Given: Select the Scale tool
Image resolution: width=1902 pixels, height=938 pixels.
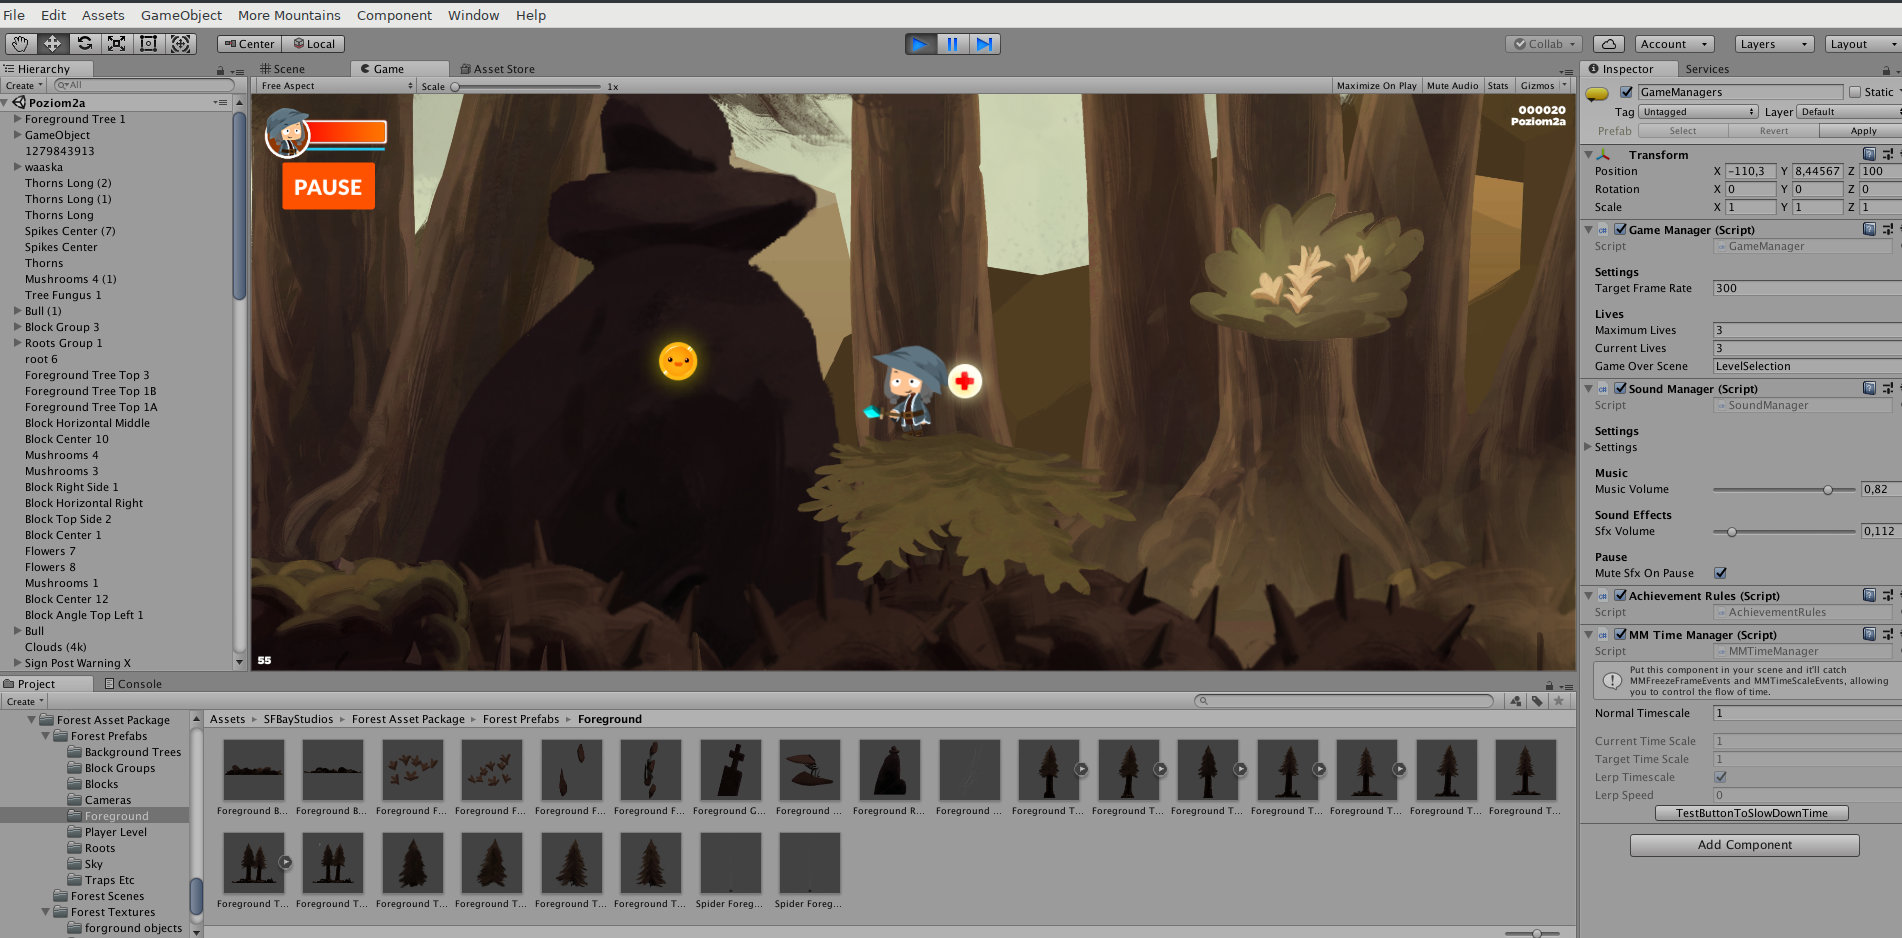Looking at the screenshot, I should coord(117,44).
